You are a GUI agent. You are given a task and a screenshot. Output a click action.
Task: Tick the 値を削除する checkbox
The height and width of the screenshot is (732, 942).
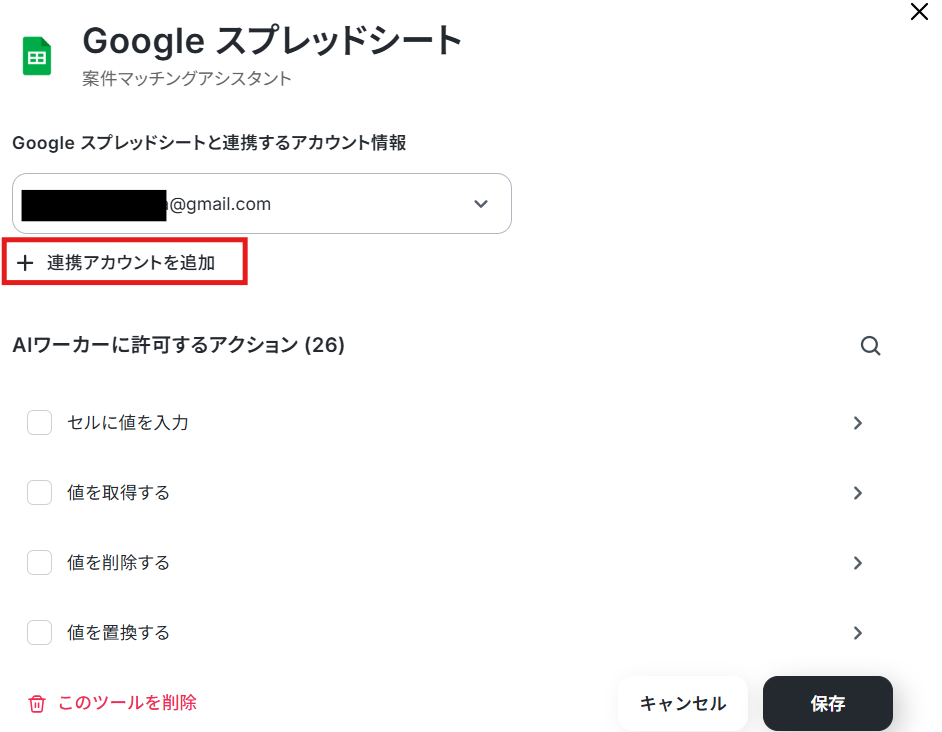[x=39, y=563]
